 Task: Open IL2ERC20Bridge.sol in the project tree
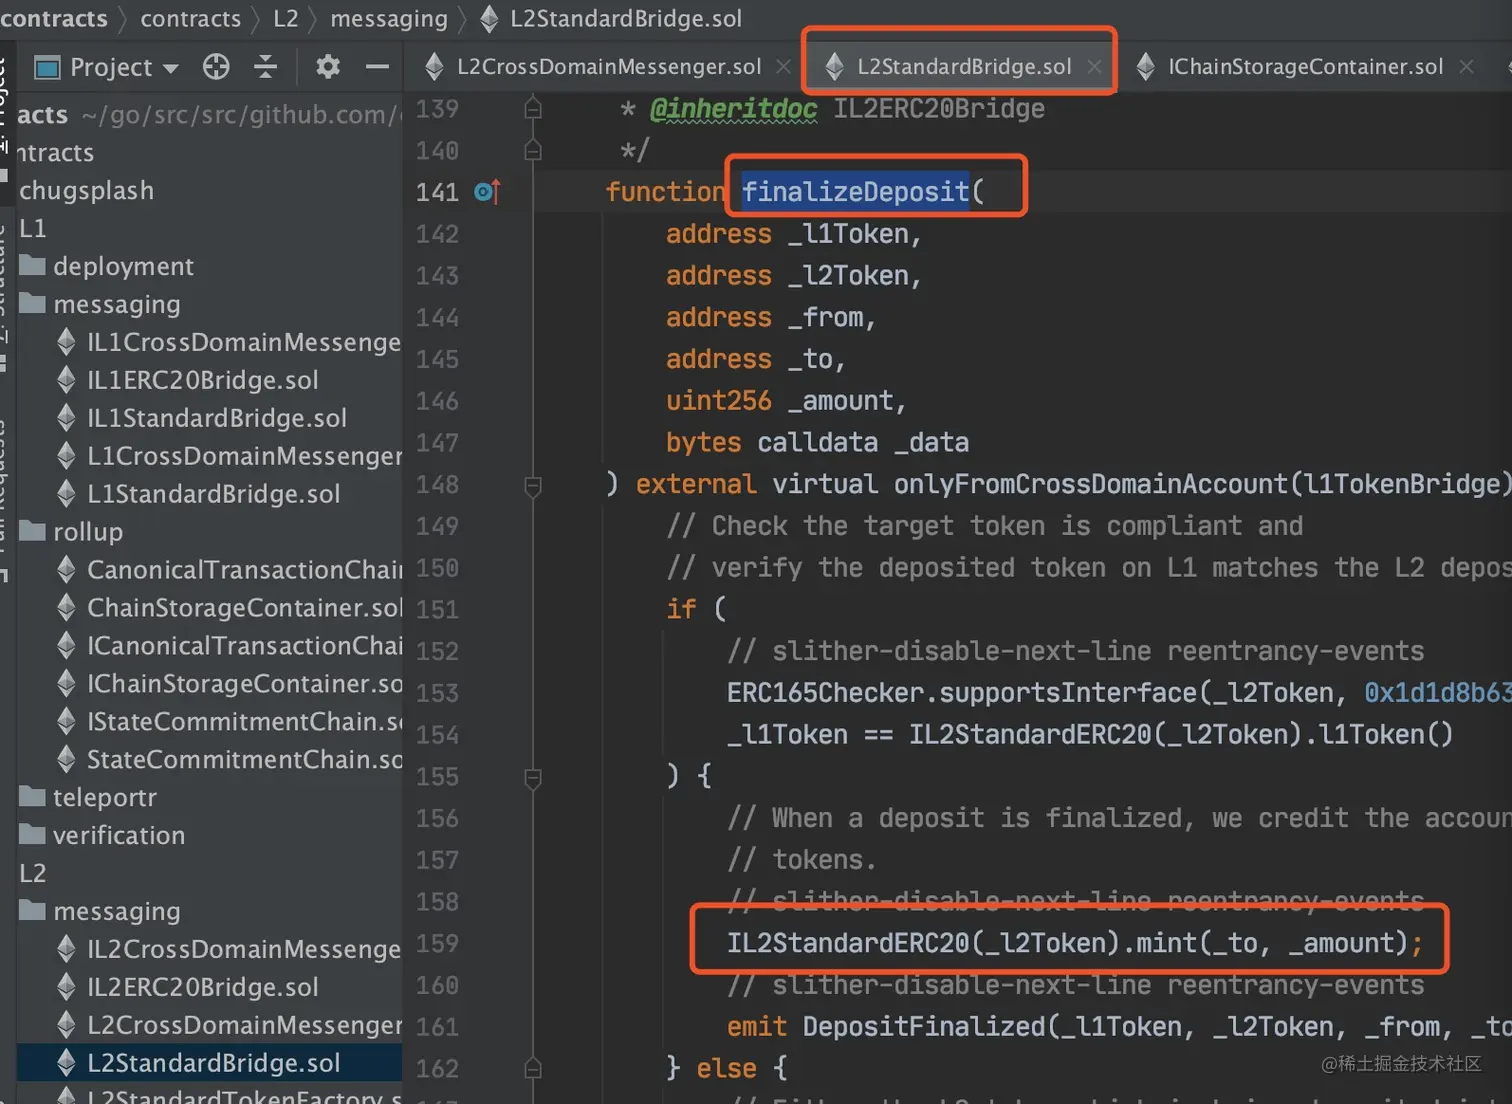click(x=188, y=989)
